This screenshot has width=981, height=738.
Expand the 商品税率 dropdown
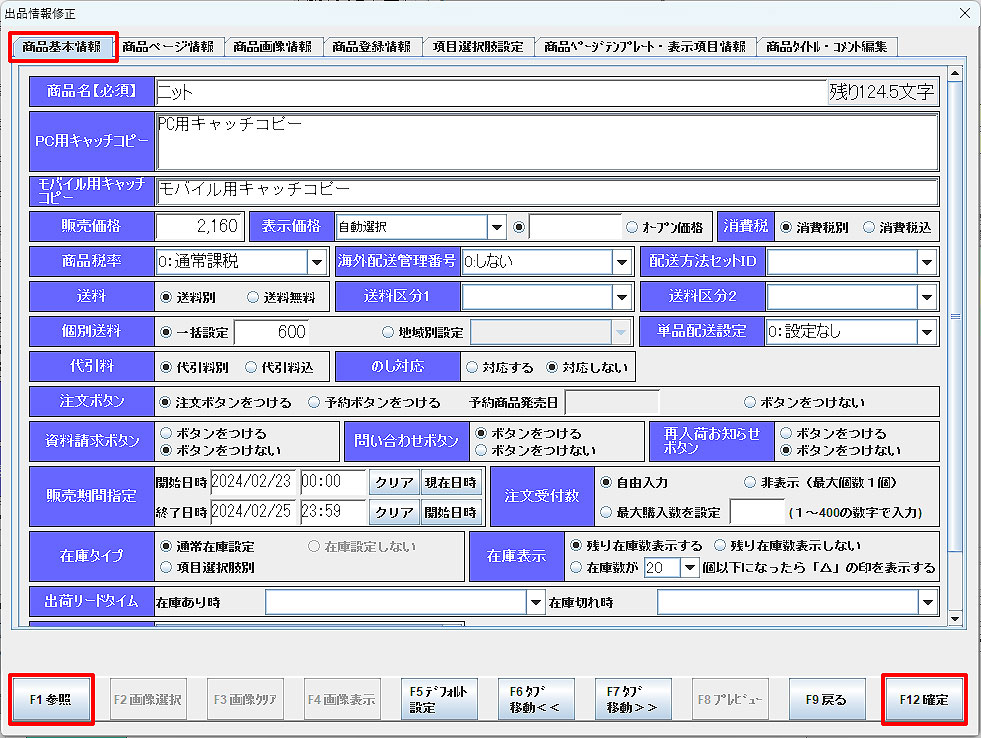tap(317, 262)
